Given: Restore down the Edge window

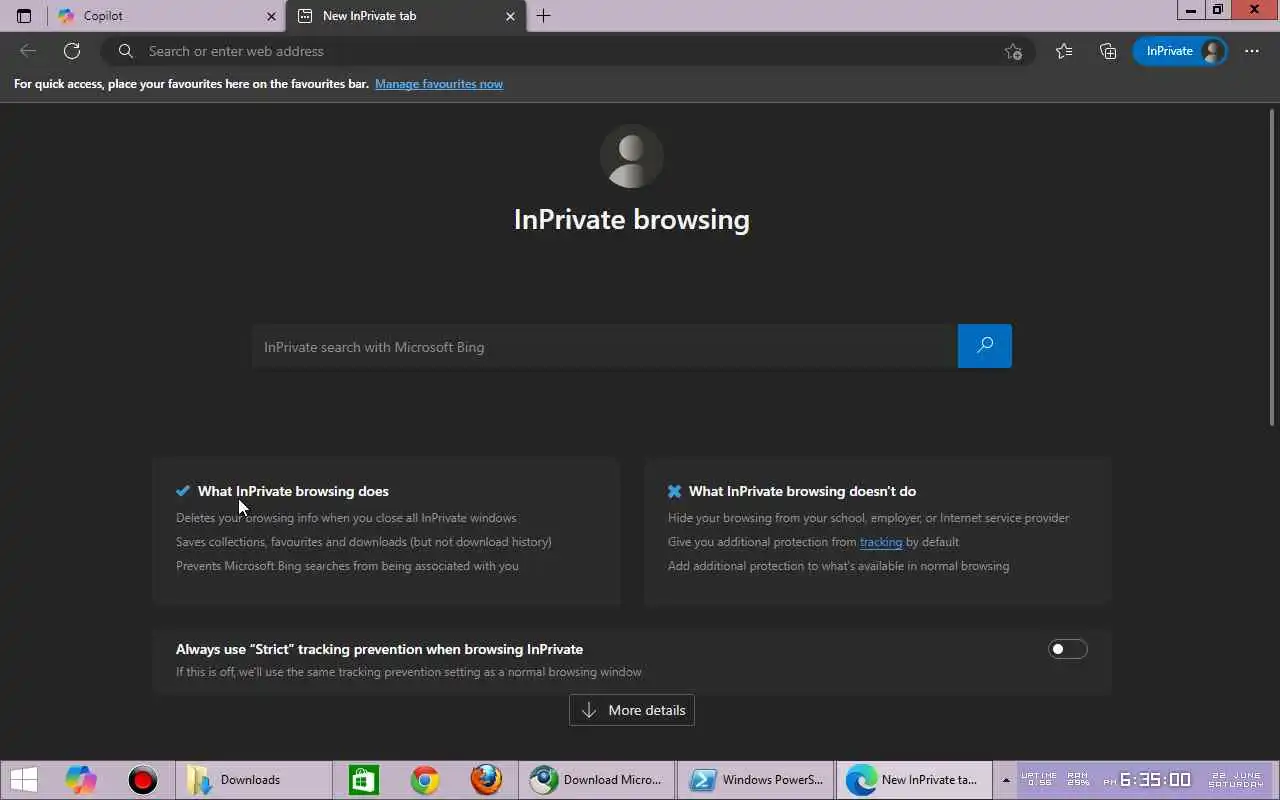Looking at the screenshot, I should pos(1217,10).
